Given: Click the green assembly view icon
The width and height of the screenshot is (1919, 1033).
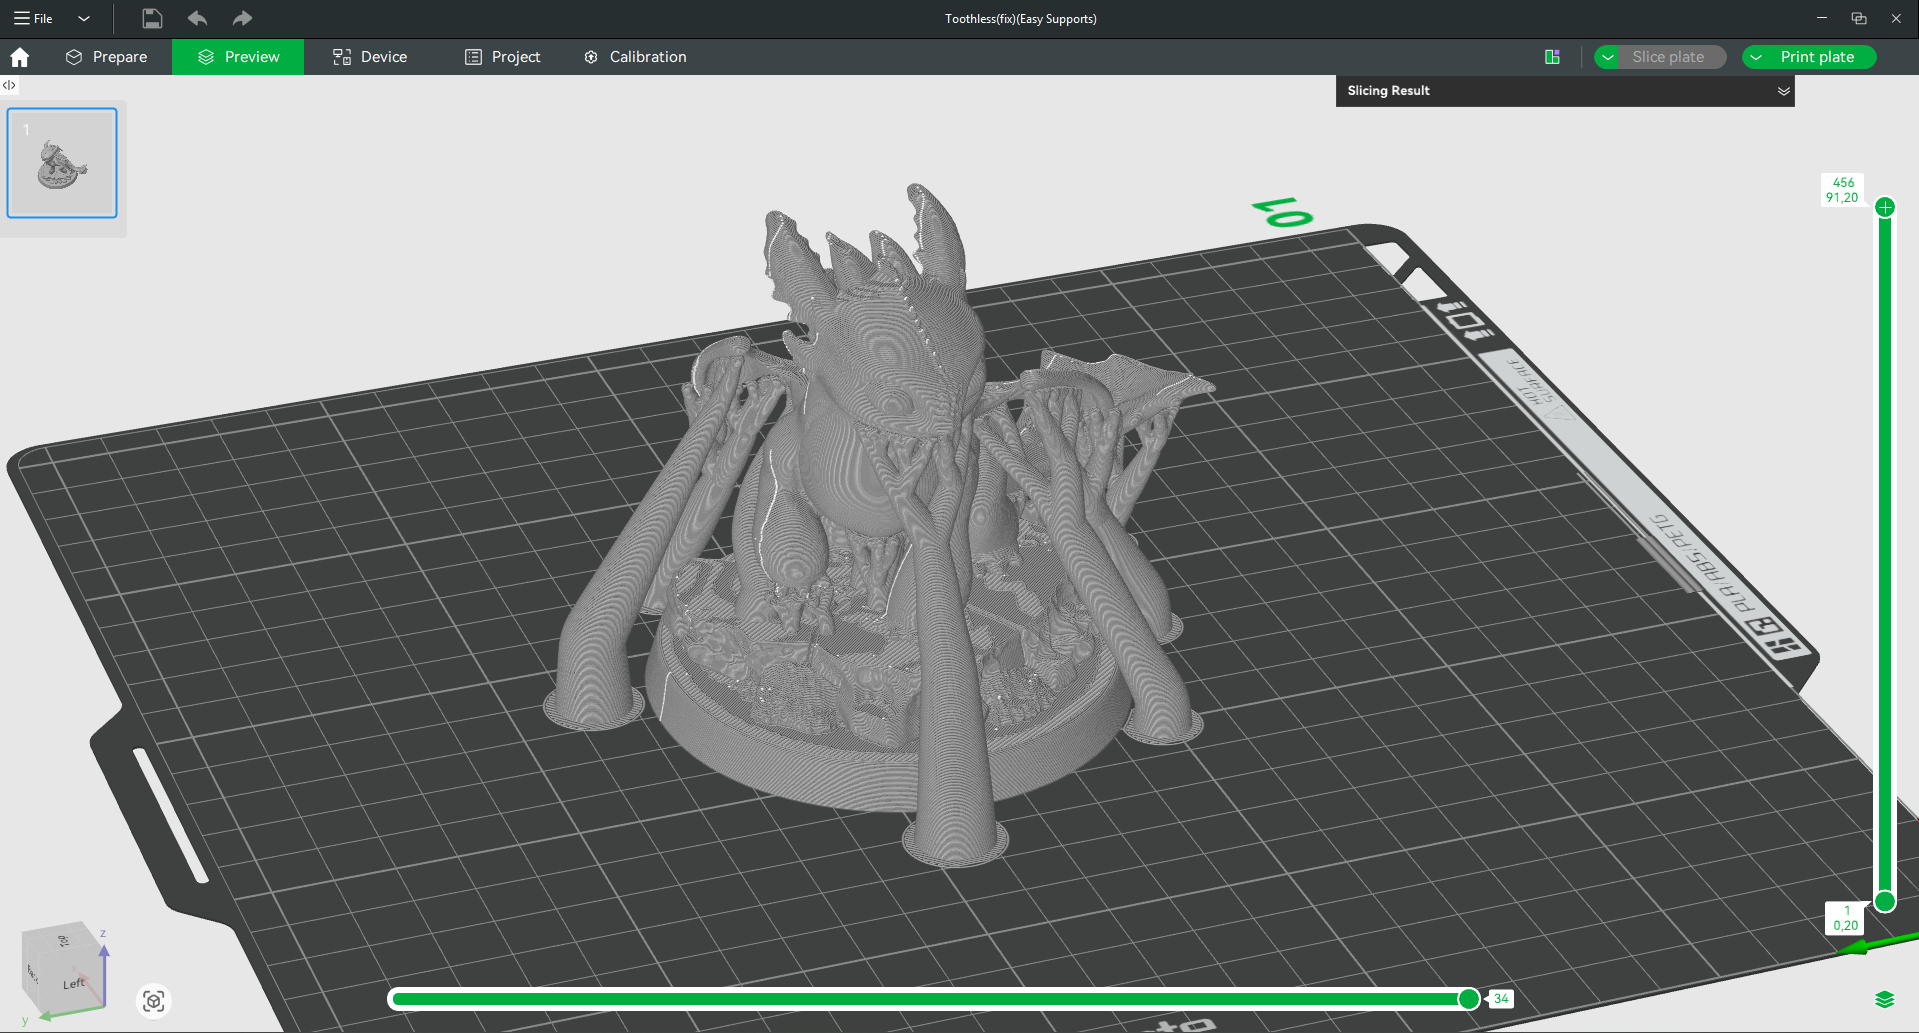Looking at the screenshot, I should click(1552, 57).
